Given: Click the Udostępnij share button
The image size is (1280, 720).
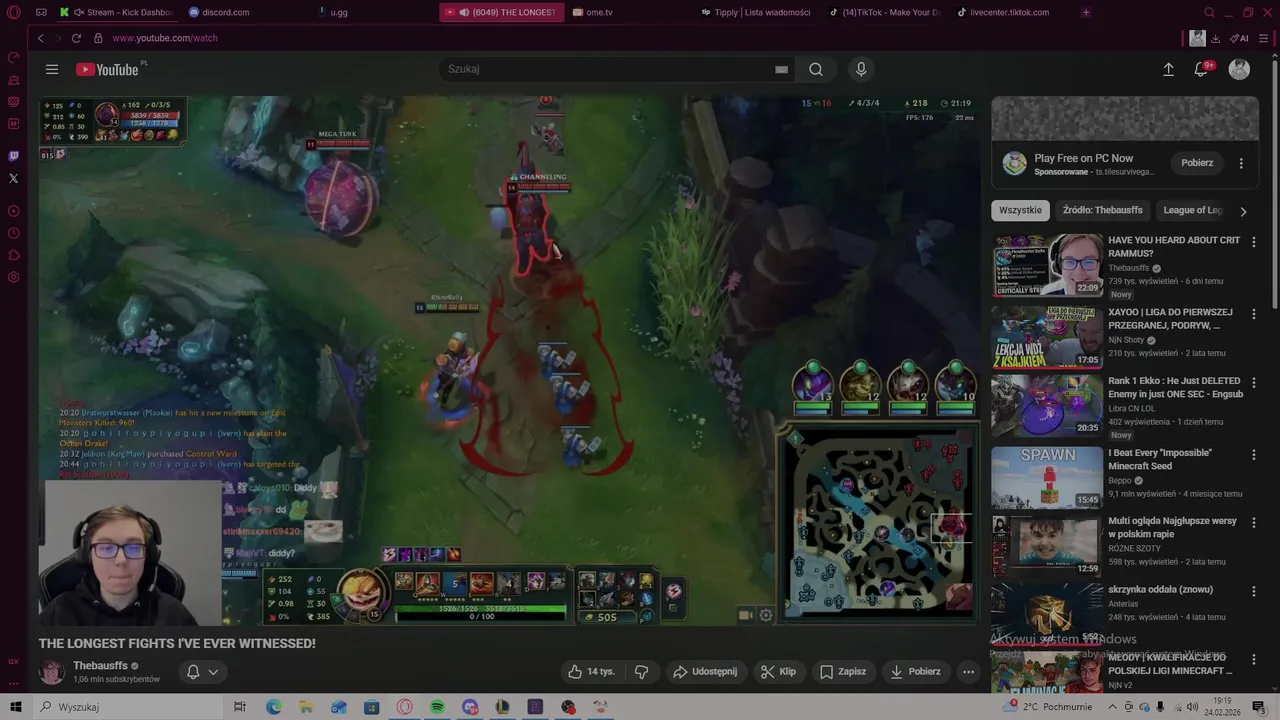Looking at the screenshot, I should tap(705, 671).
